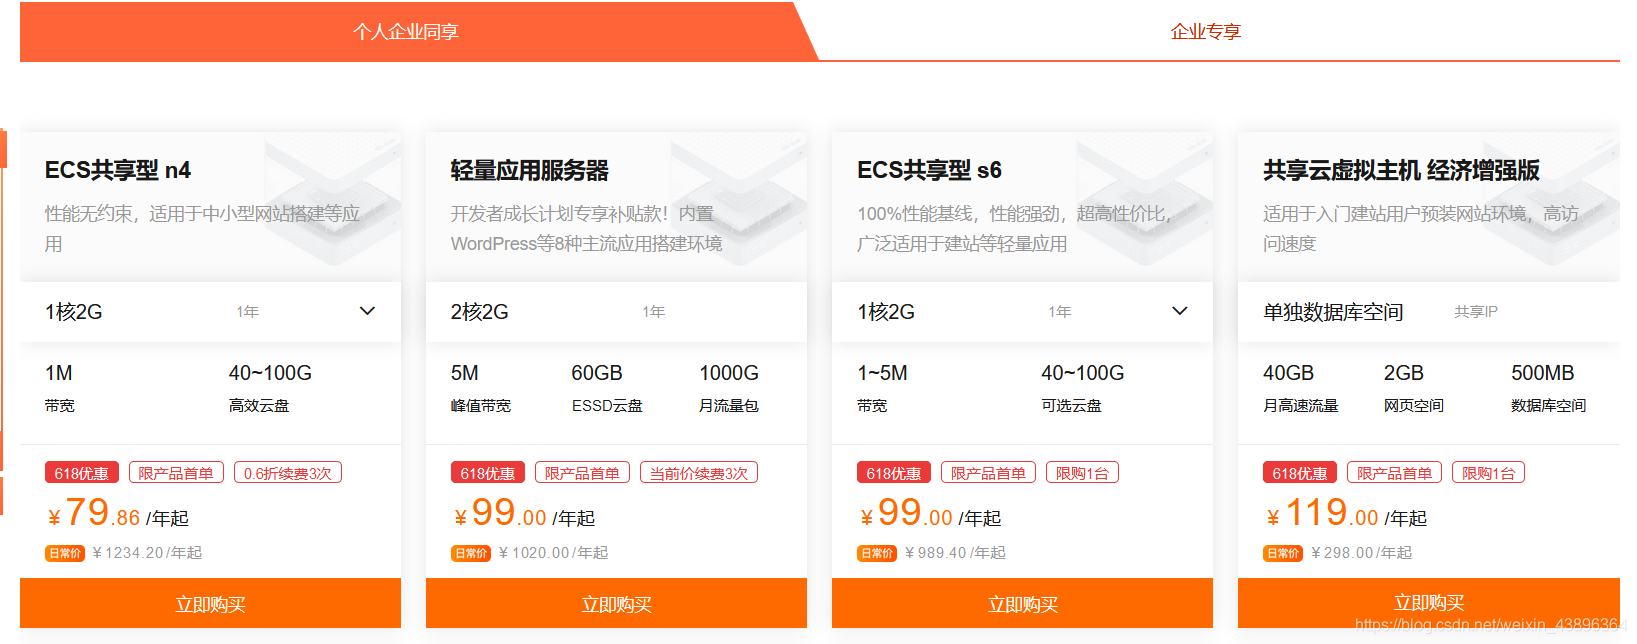Open 共享云虚拟主机 经济增强版 heading
Screen dimensions: 1637x644
click(1401, 170)
